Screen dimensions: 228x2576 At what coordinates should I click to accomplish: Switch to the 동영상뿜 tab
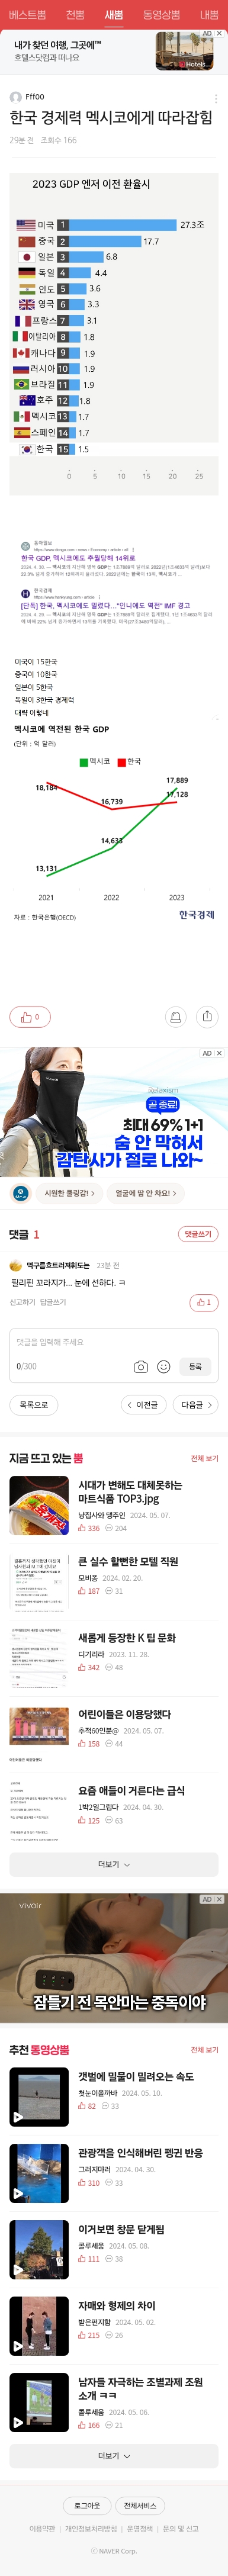point(160,15)
